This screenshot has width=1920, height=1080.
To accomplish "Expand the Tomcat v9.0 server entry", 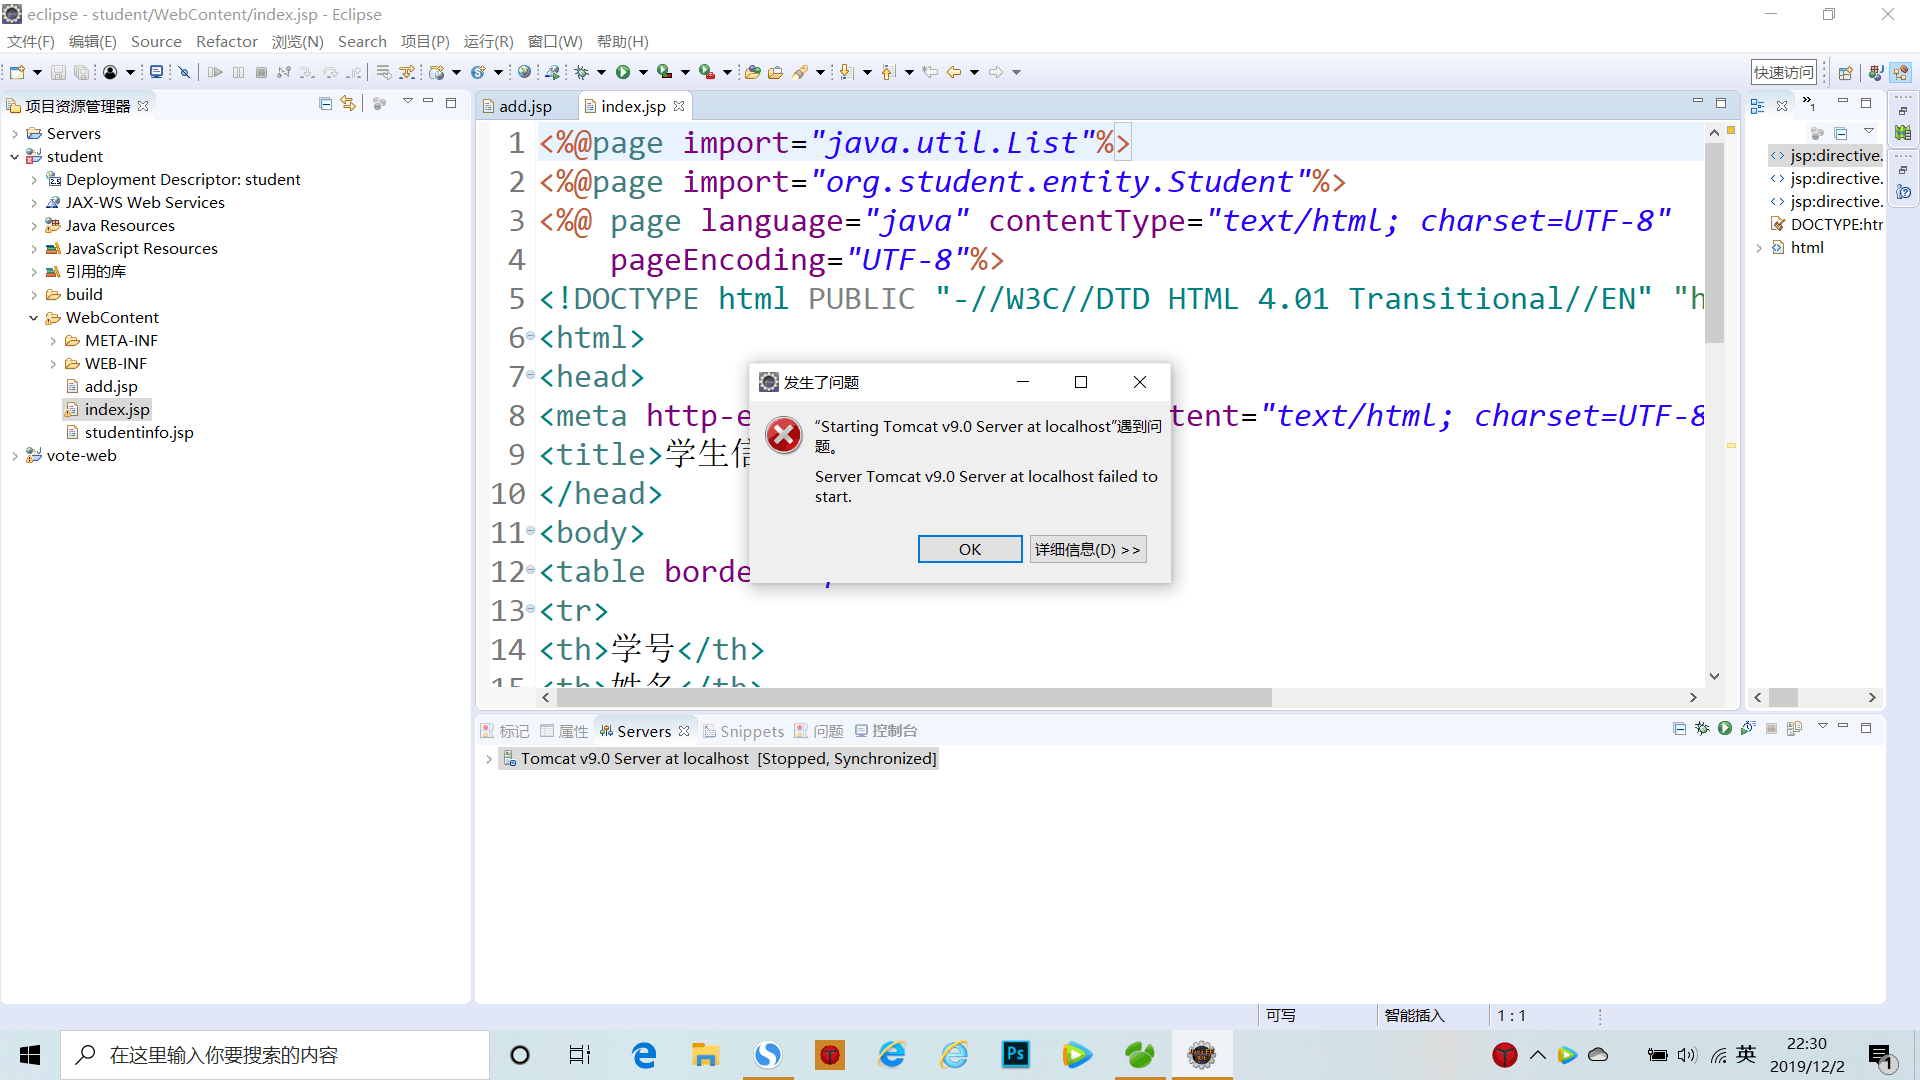I will pos(489,759).
